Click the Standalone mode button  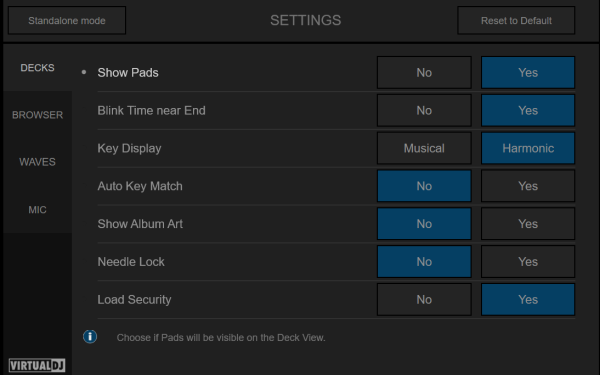(67, 20)
